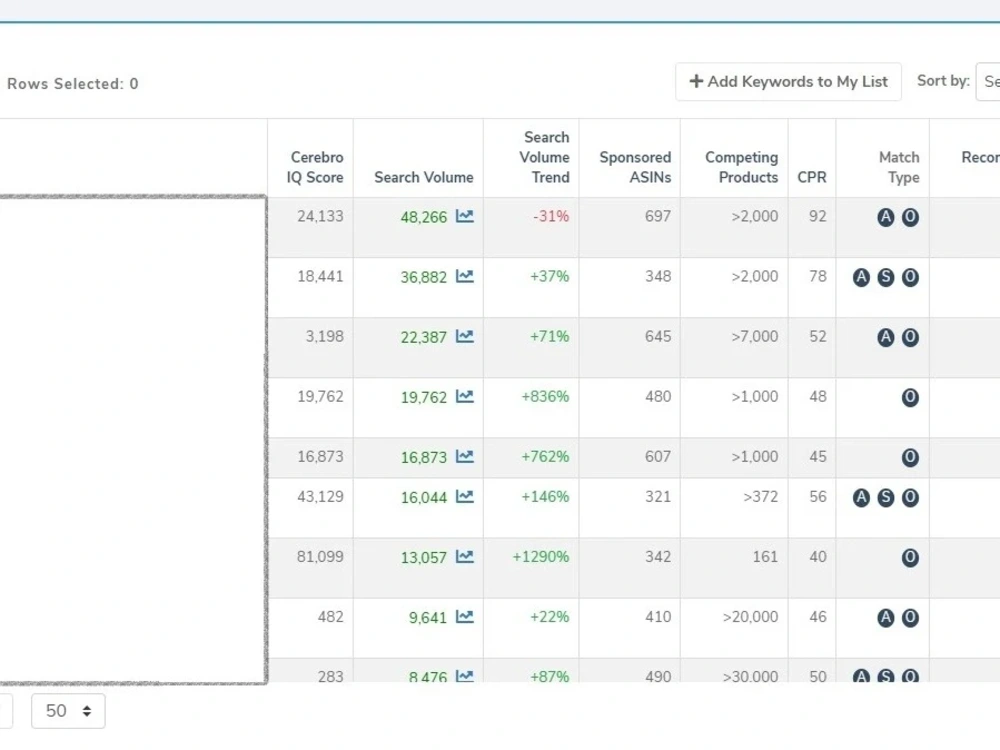This screenshot has height=750, width=1000.
Task: Sort by Cerebro IQ Score column header
Action: click(314, 167)
